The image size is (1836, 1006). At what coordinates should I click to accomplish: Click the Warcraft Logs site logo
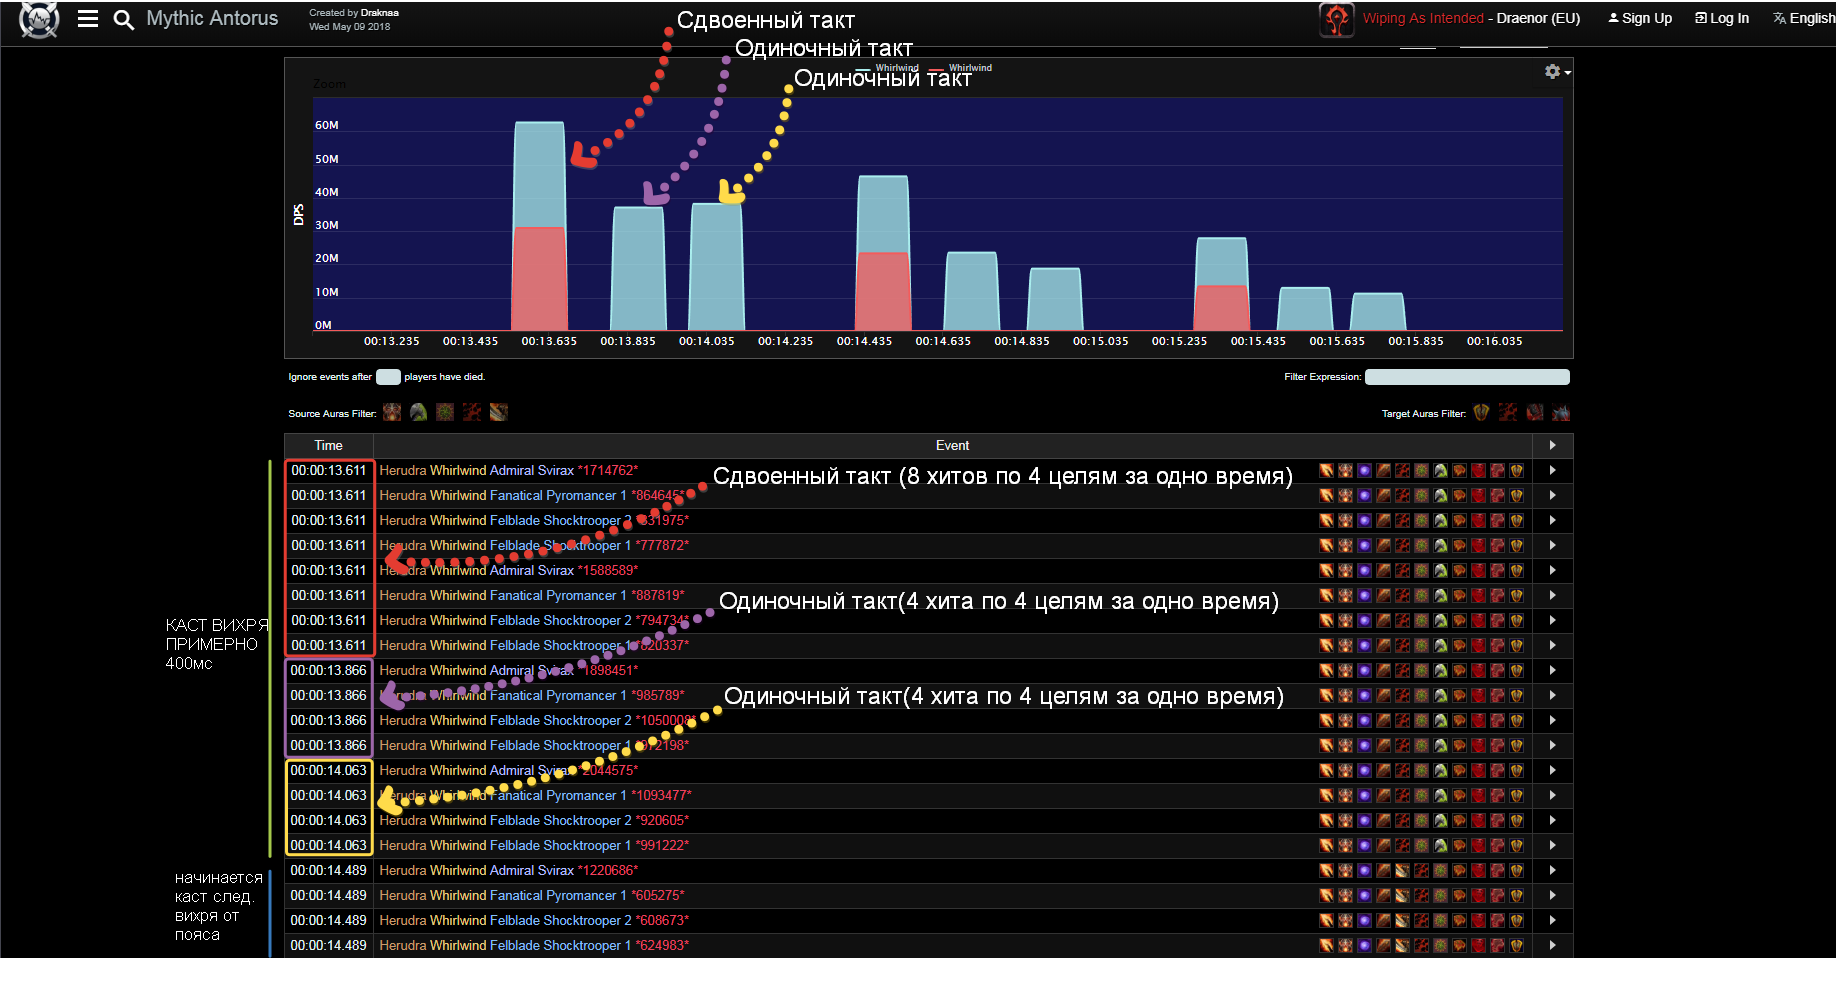(x=39, y=19)
